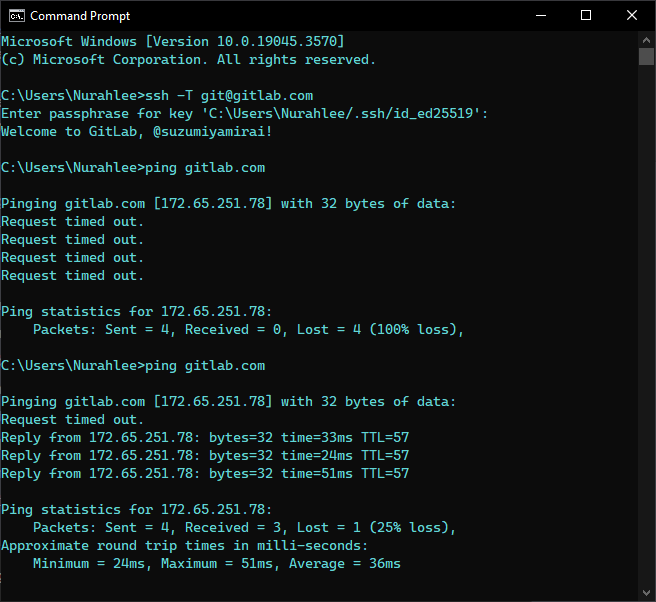Click the reply line with time=33ms

tap(205, 437)
